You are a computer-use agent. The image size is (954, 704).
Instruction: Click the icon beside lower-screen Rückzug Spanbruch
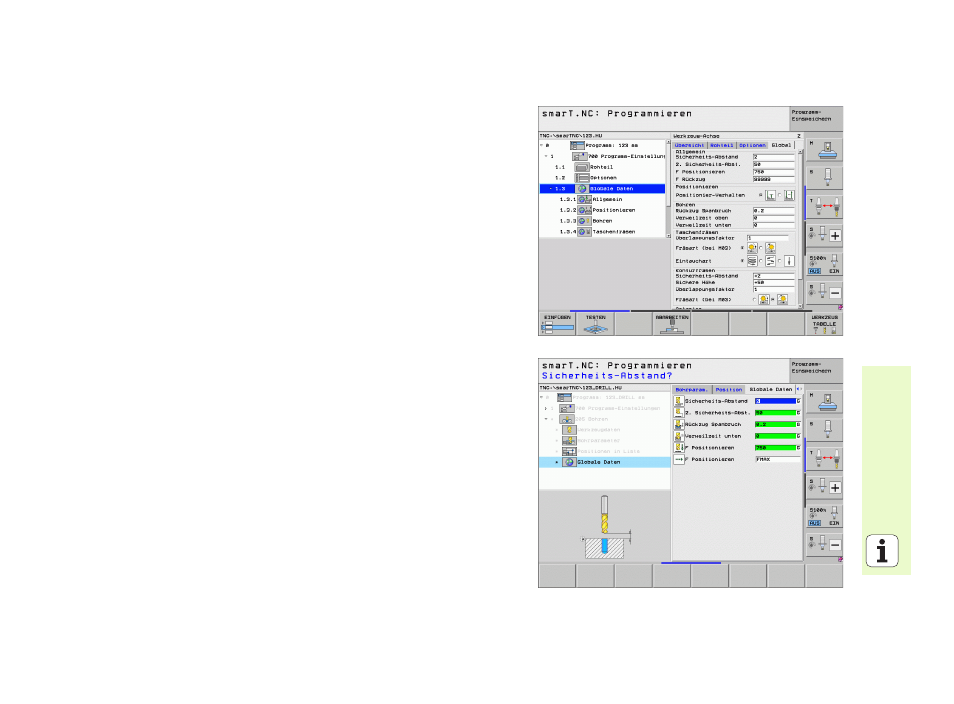(679, 424)
